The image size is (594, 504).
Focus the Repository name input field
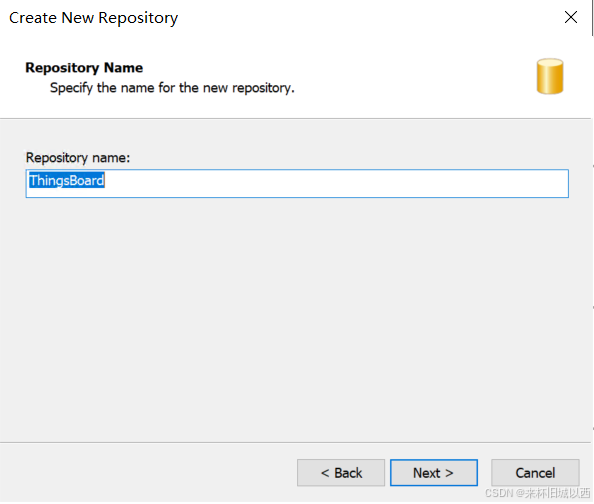[x=297, y=183]
